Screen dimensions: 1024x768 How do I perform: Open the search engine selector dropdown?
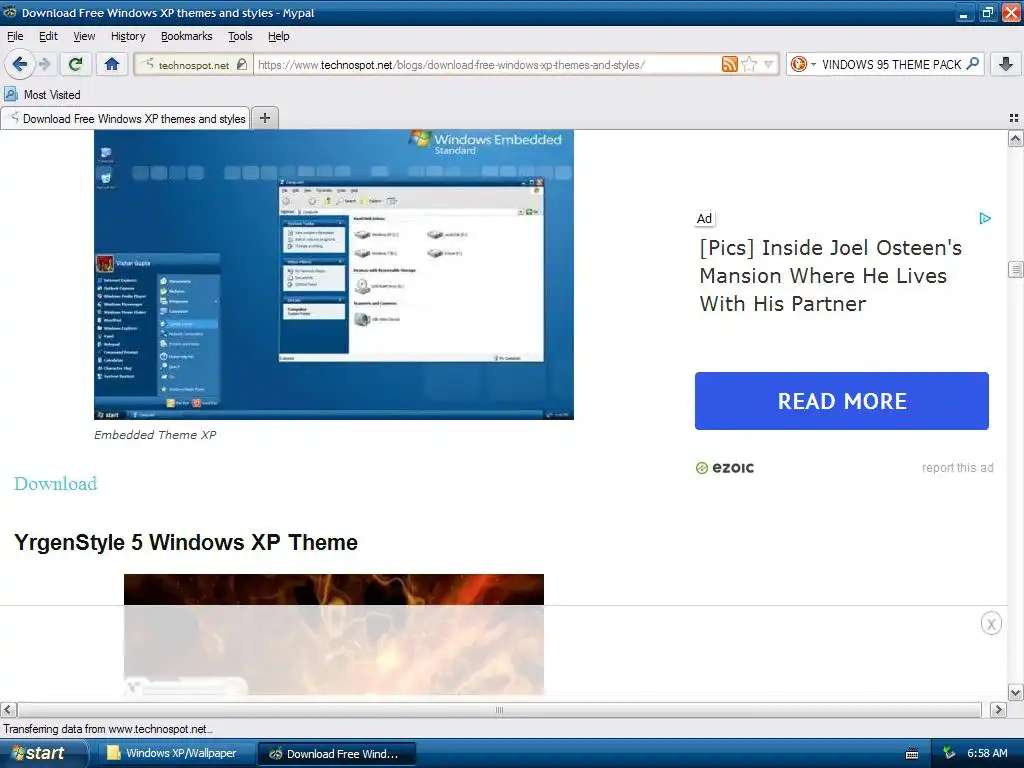click(x=803, y=64)
